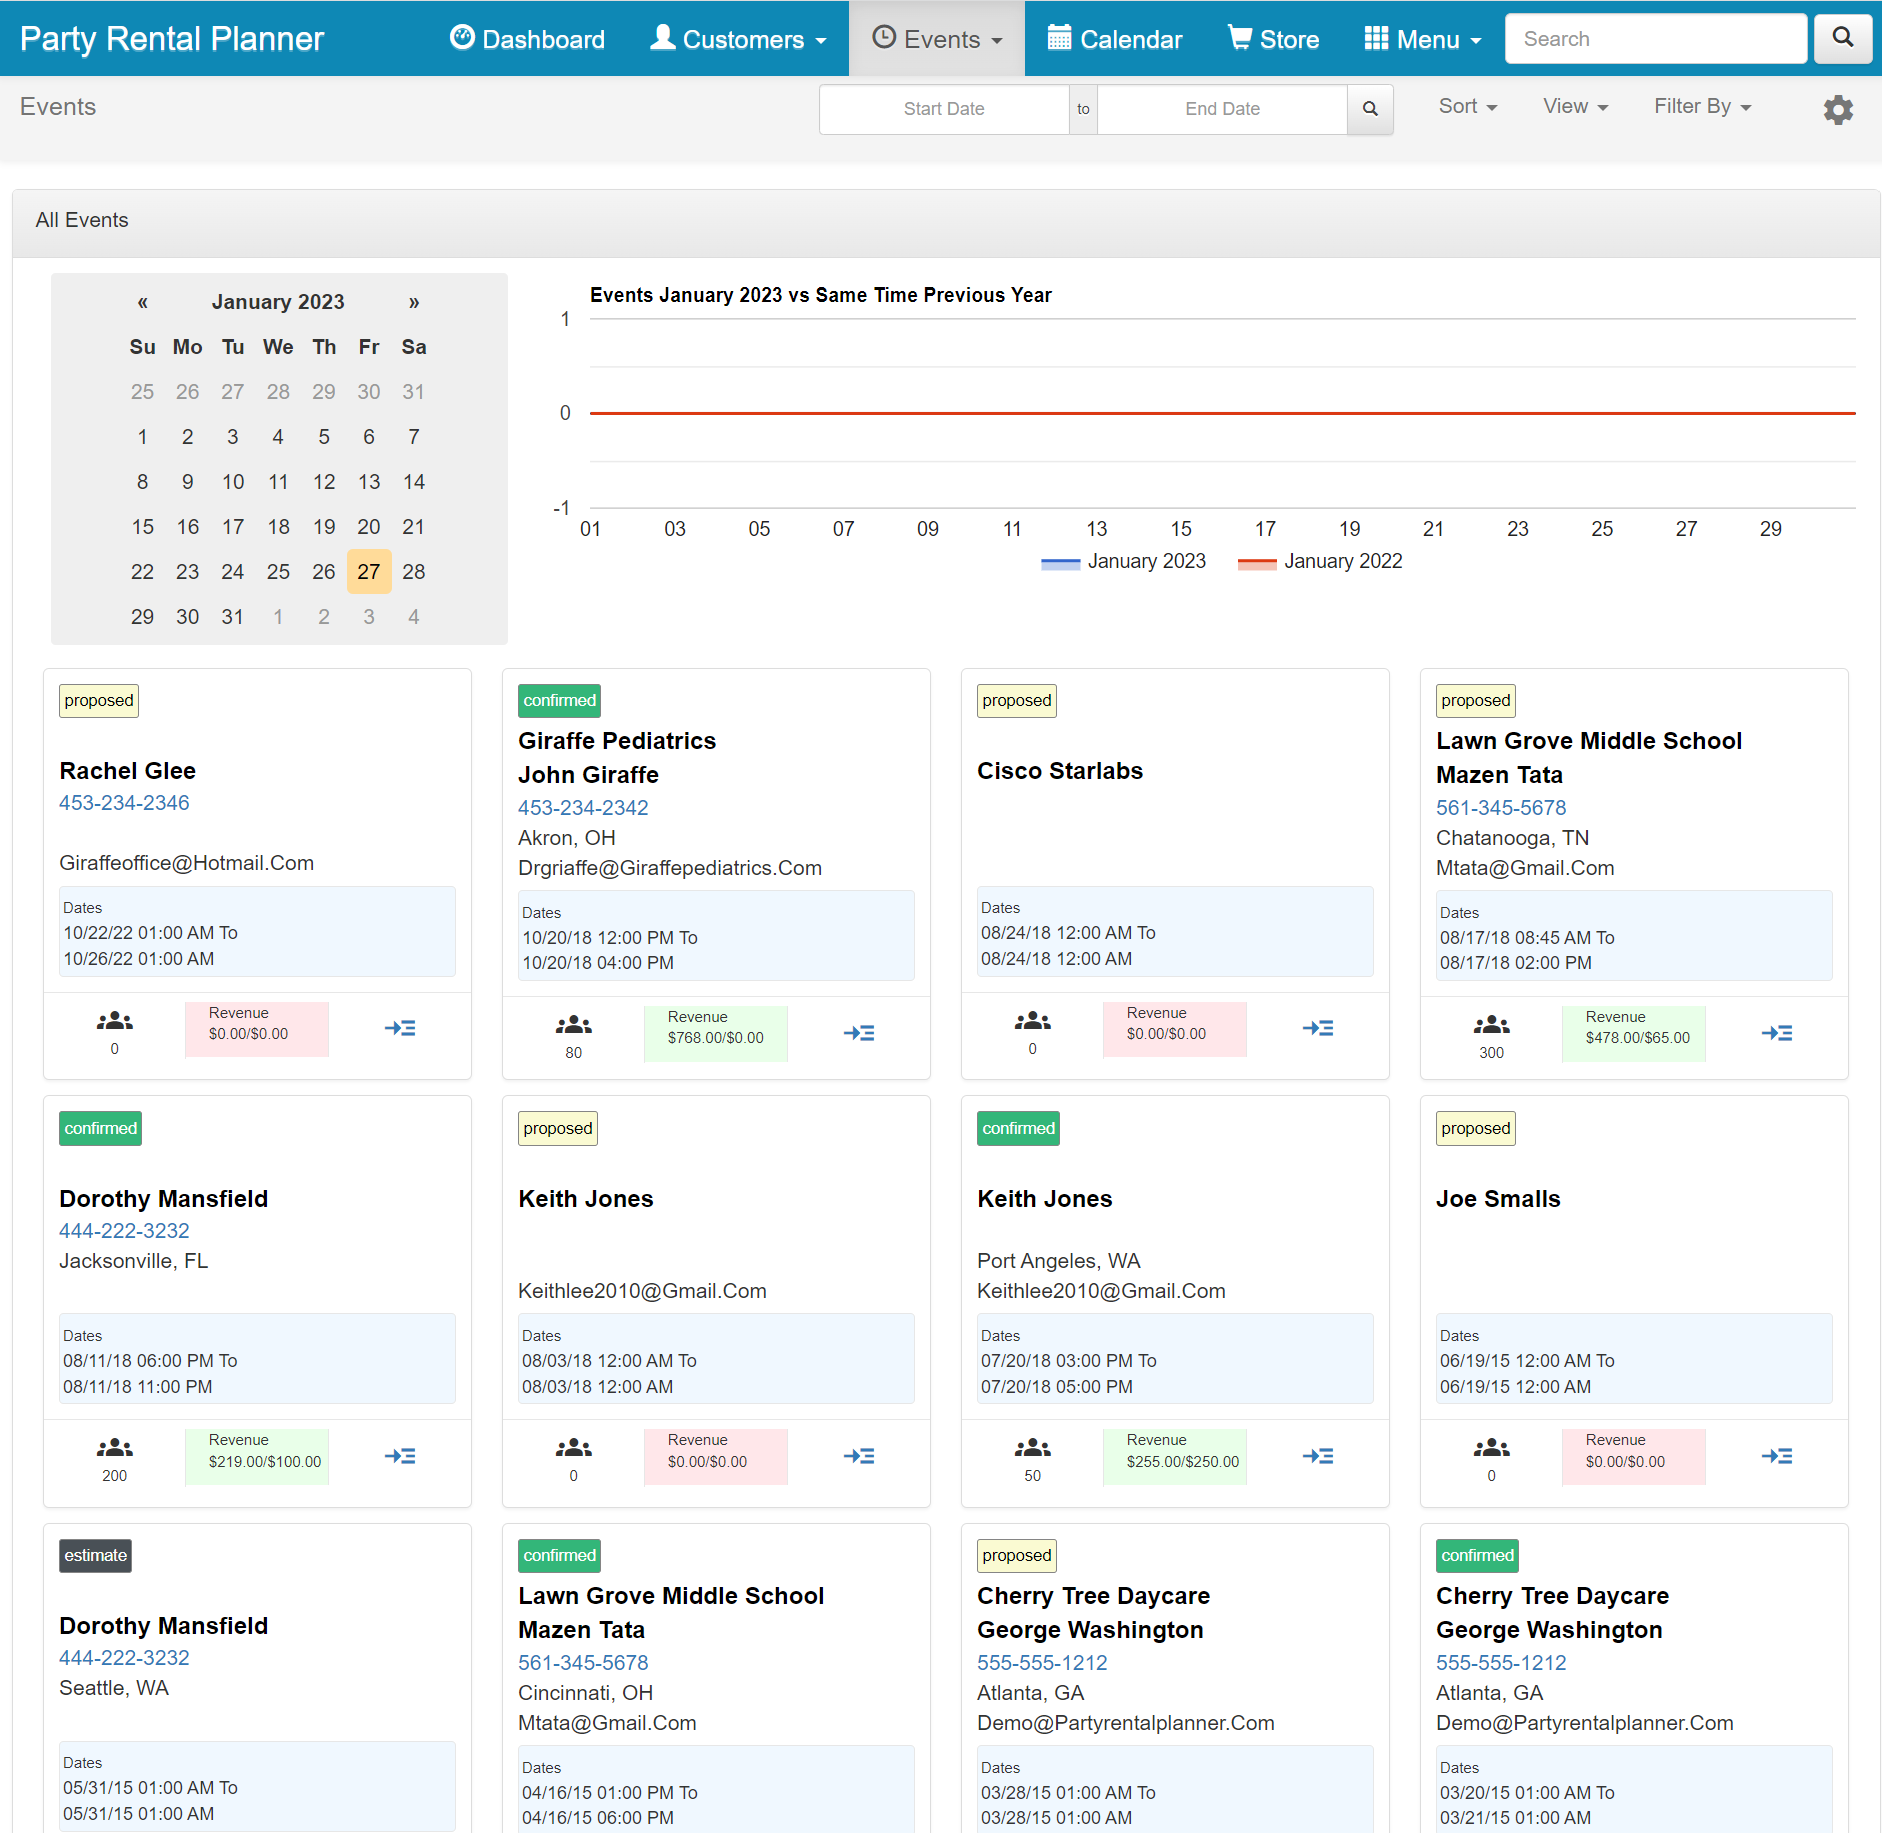The width and height of the screenshot is (1882, 1833).
Task: Click the top navbar search magnifier button
Action: pyautogui.click(x=1843, y=38)
